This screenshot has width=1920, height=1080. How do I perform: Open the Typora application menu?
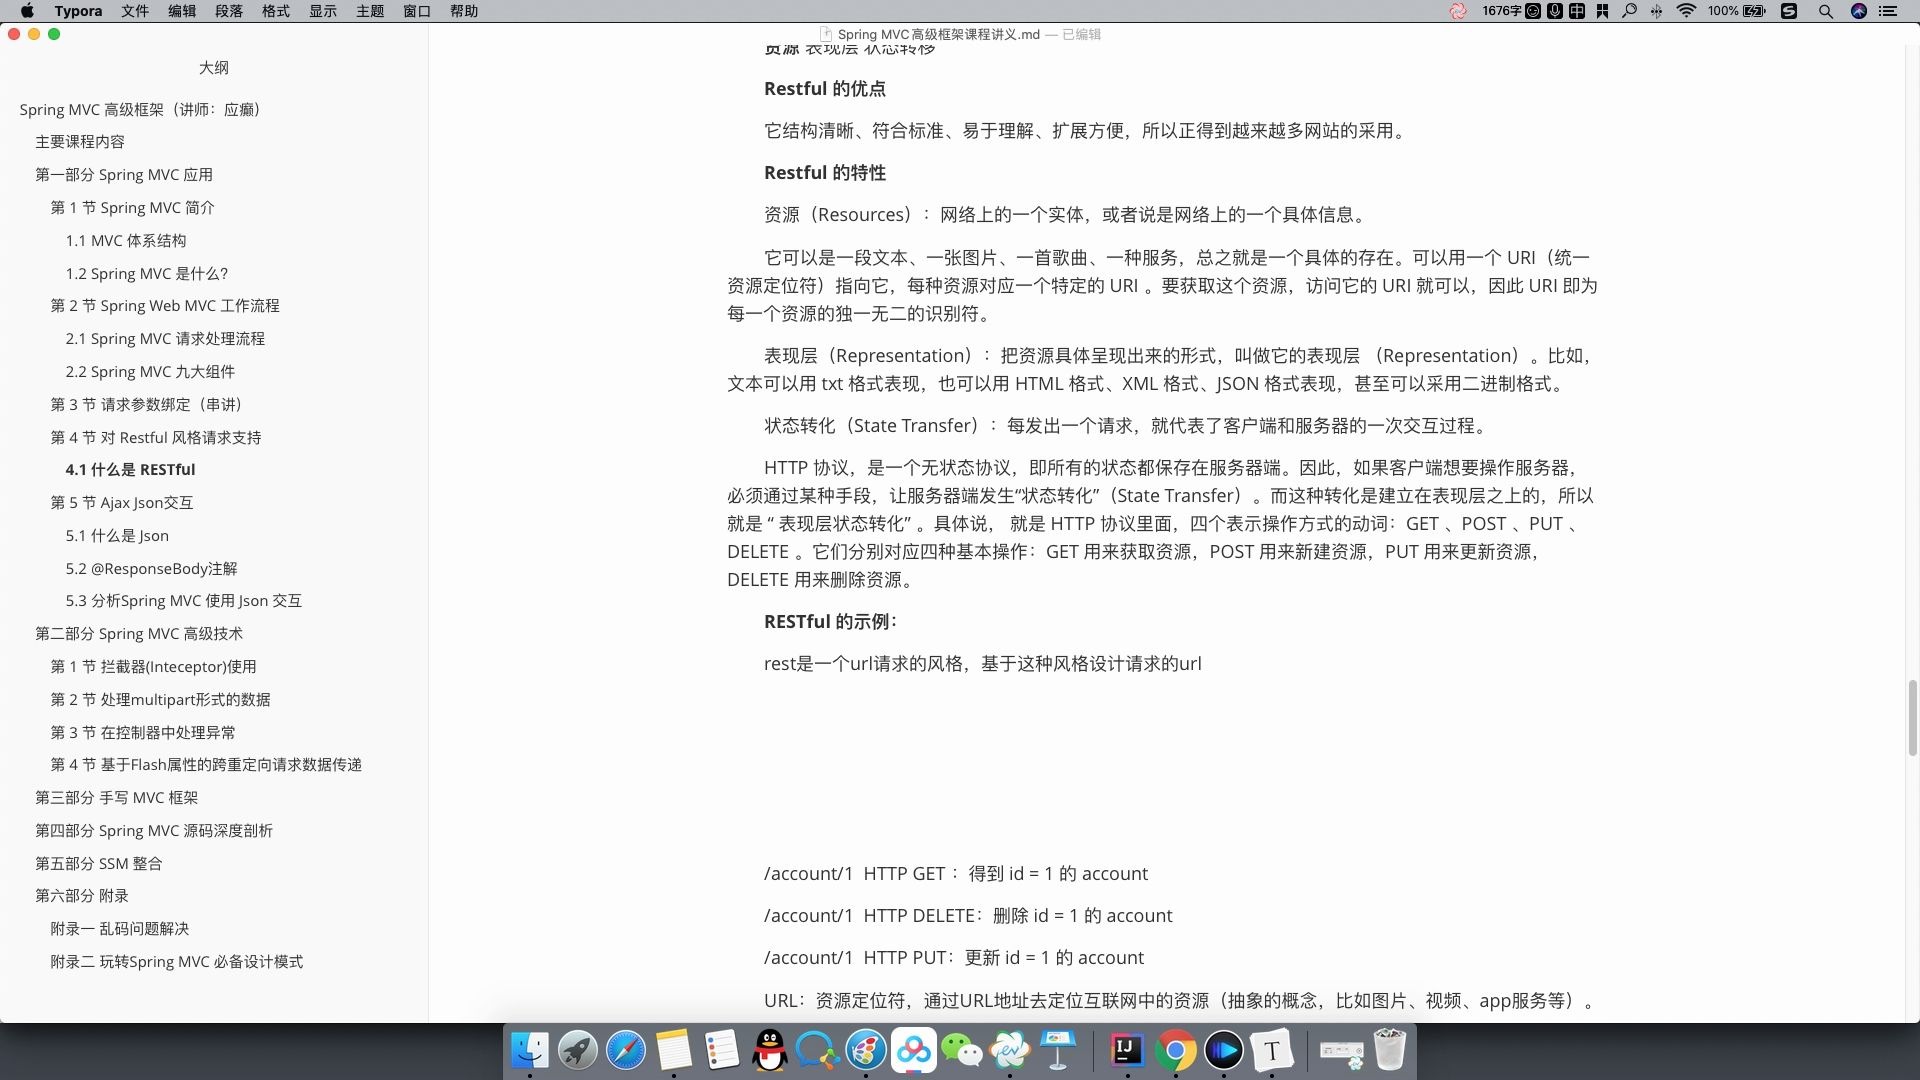[78, 11]
